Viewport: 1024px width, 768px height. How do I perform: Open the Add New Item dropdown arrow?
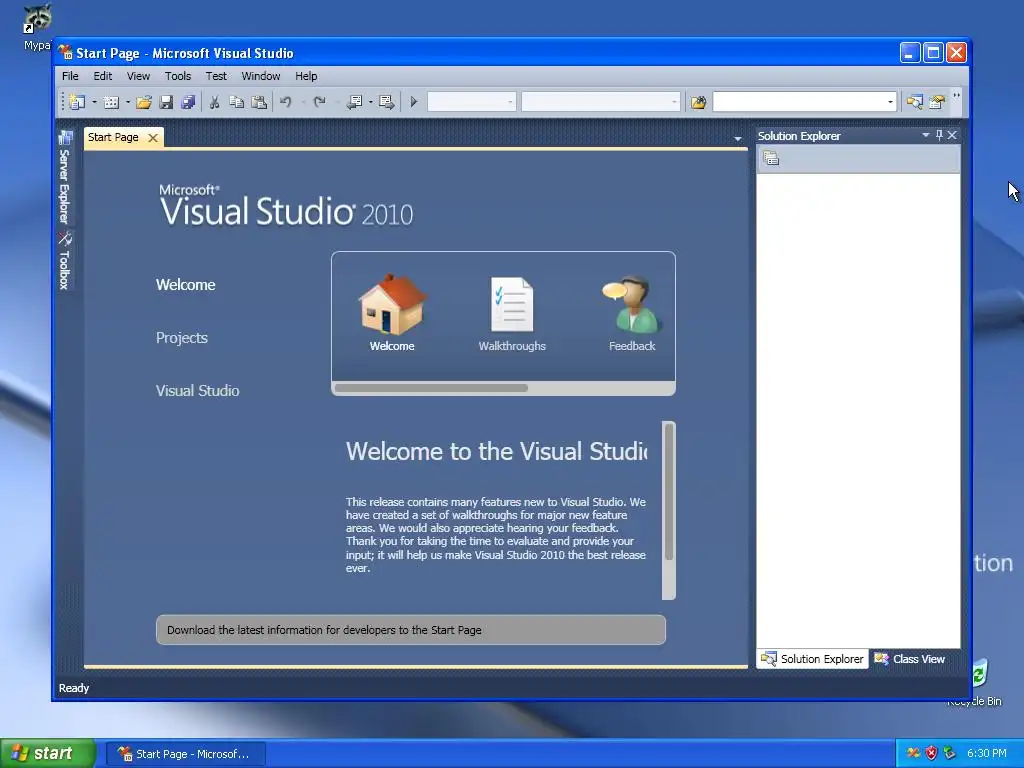[x=127, y=103]
